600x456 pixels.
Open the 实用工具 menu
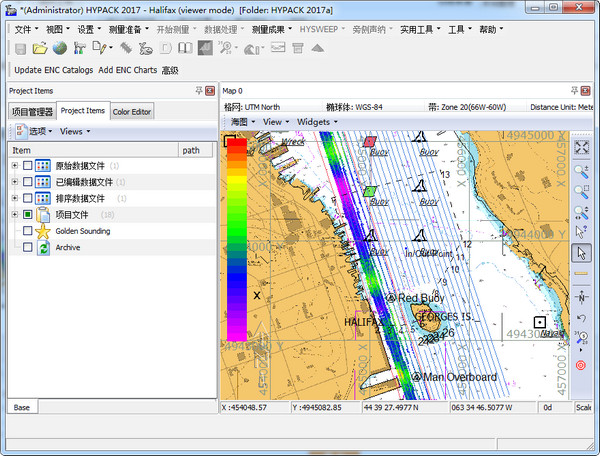[x=420, y=29]
